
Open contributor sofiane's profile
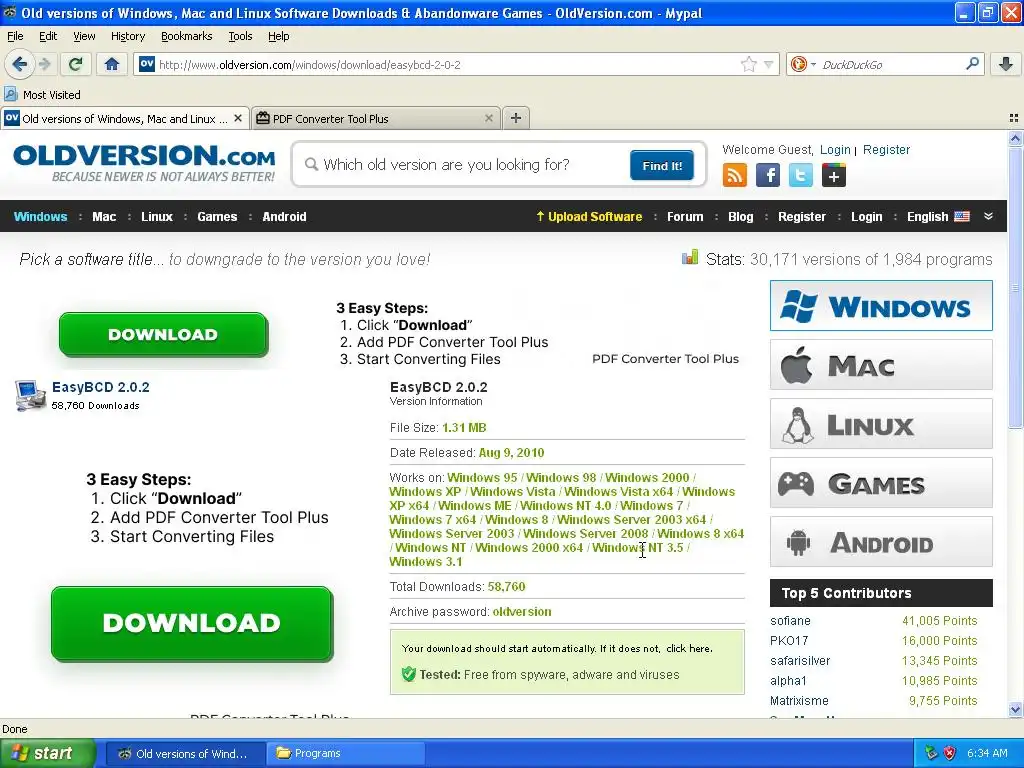coord(790,621)
